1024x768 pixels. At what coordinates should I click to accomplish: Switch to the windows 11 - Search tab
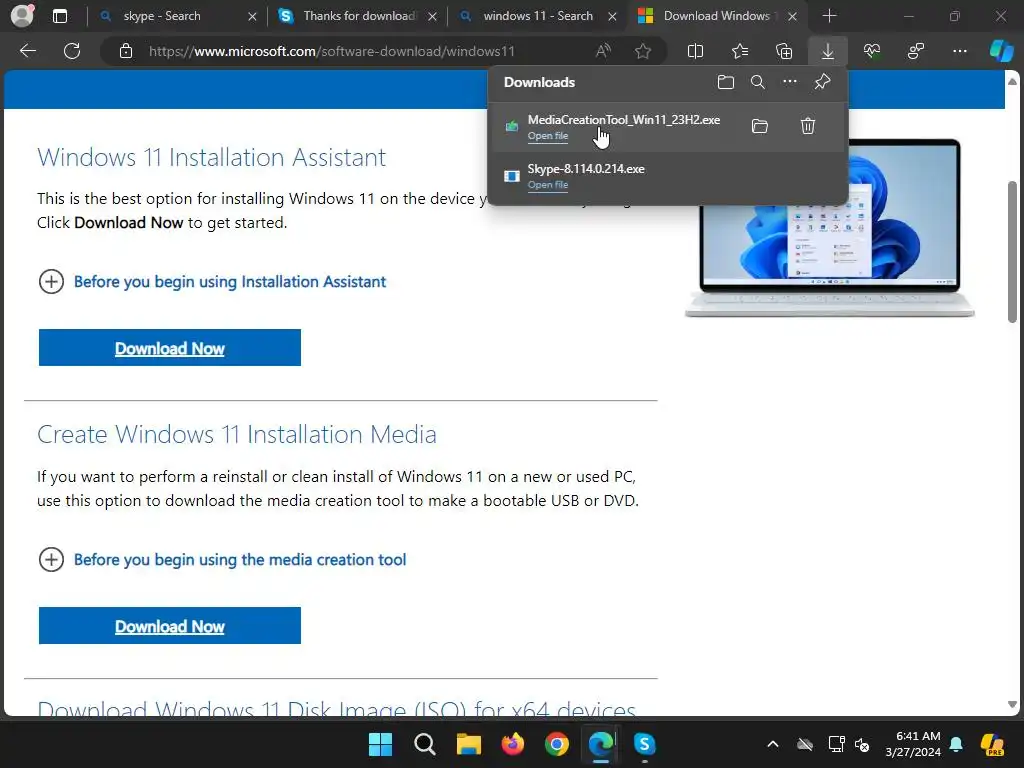tap(538, 16)
